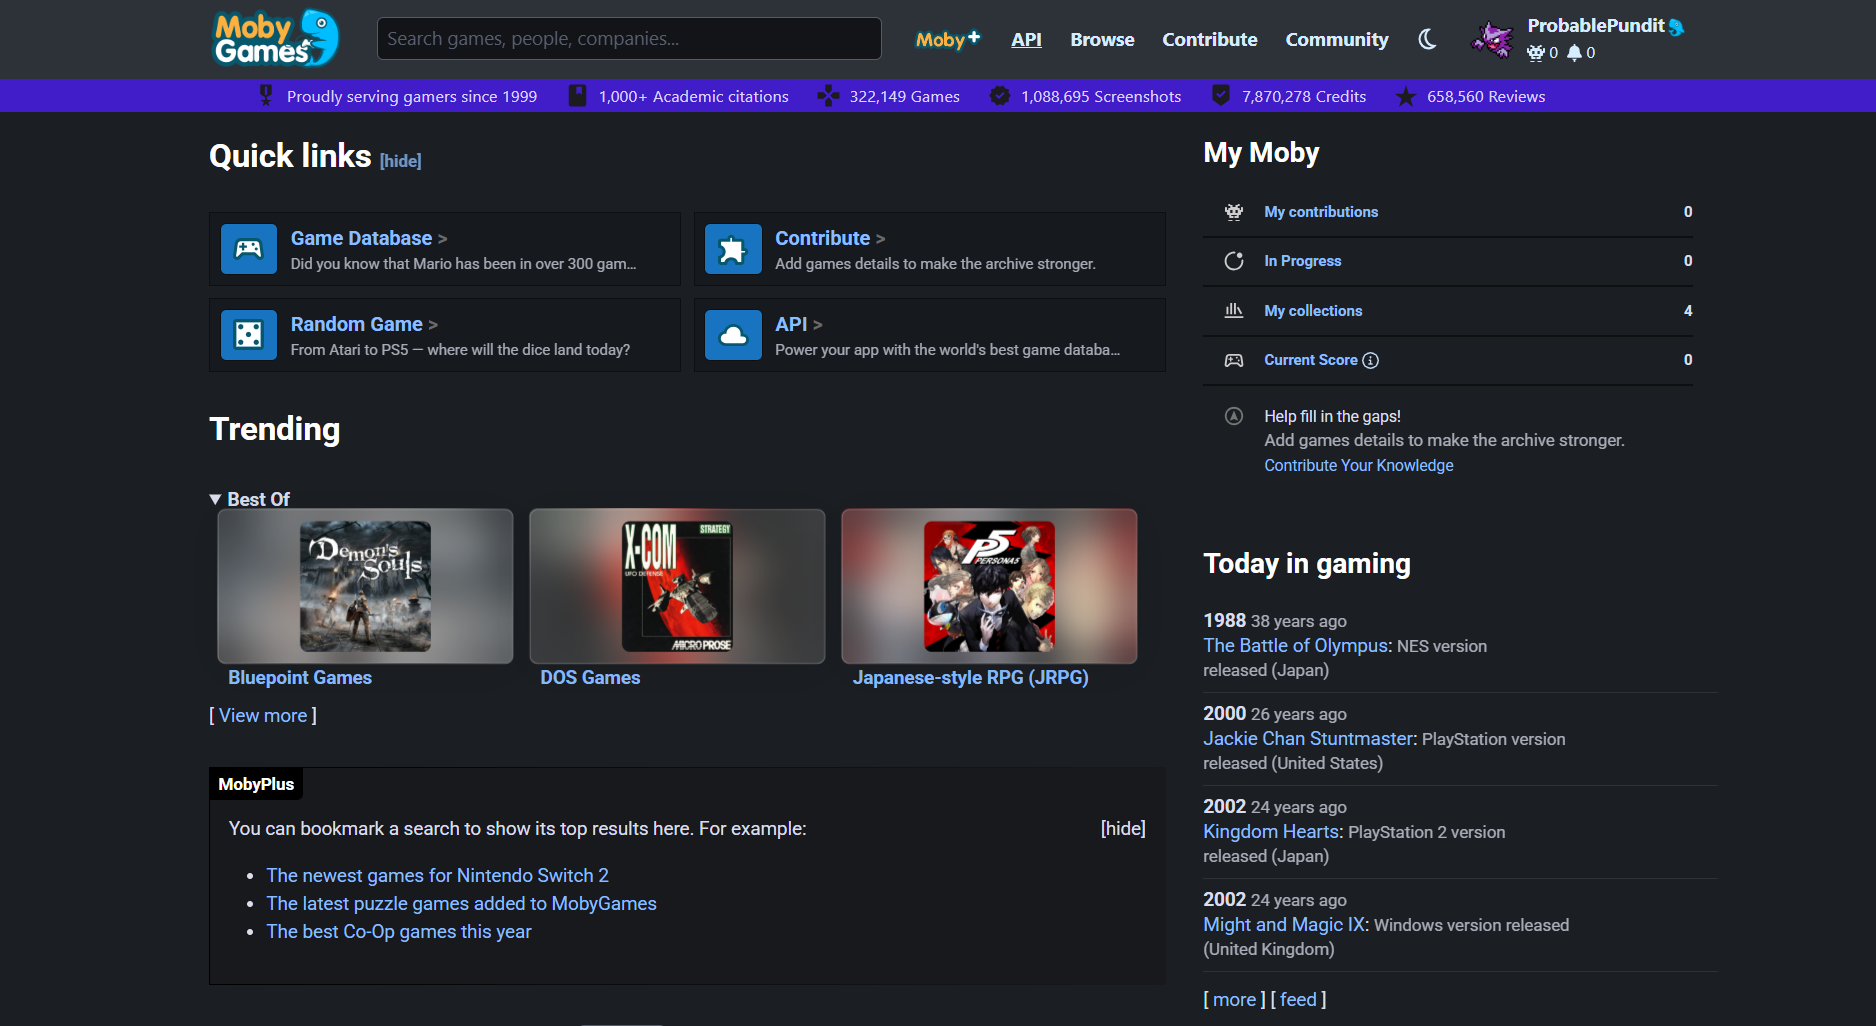Open the API nav link

coord(1026,39)
